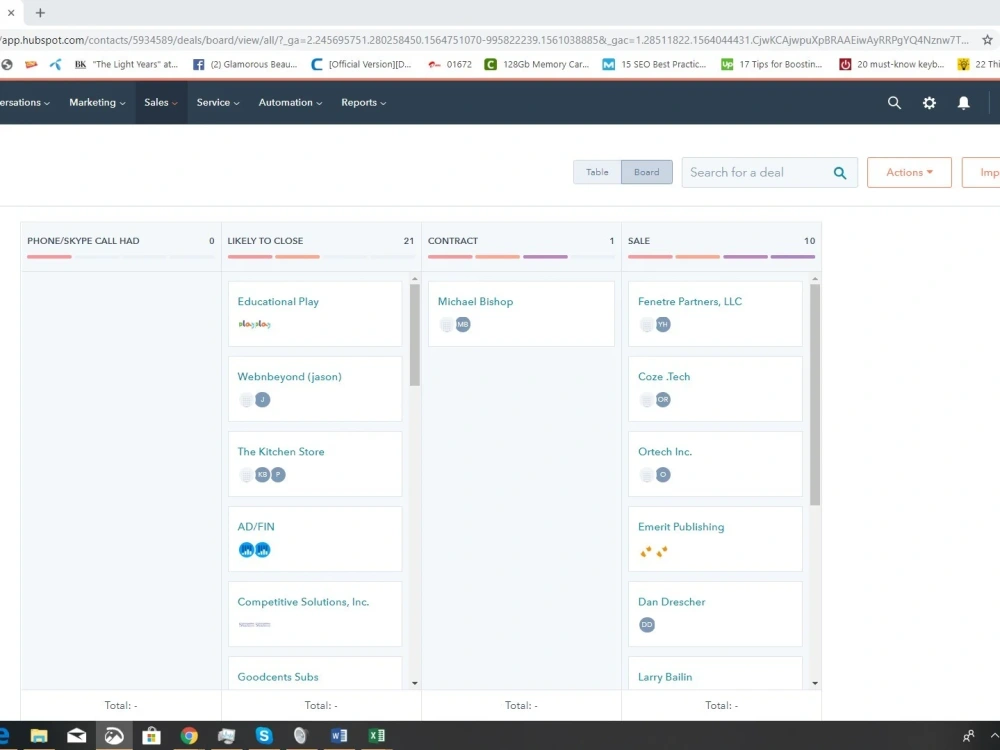Open the Fenetre Partners, LLC deal
This screenshot has height=750, width=1000.
690,302
